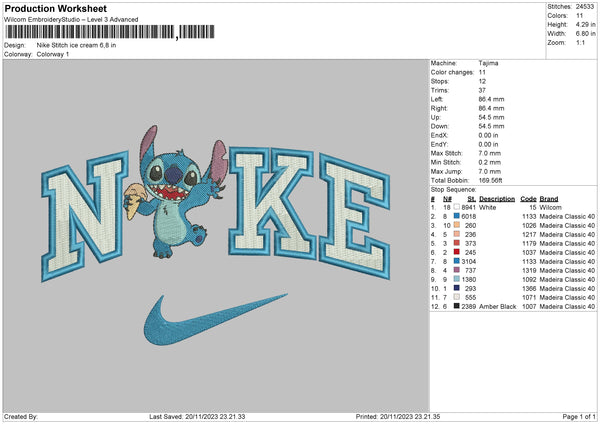Image resolution: width=600 pixels, height=424 pixels.
Task: Click the 'Description' column header
Action: click(x=497, y=199)
